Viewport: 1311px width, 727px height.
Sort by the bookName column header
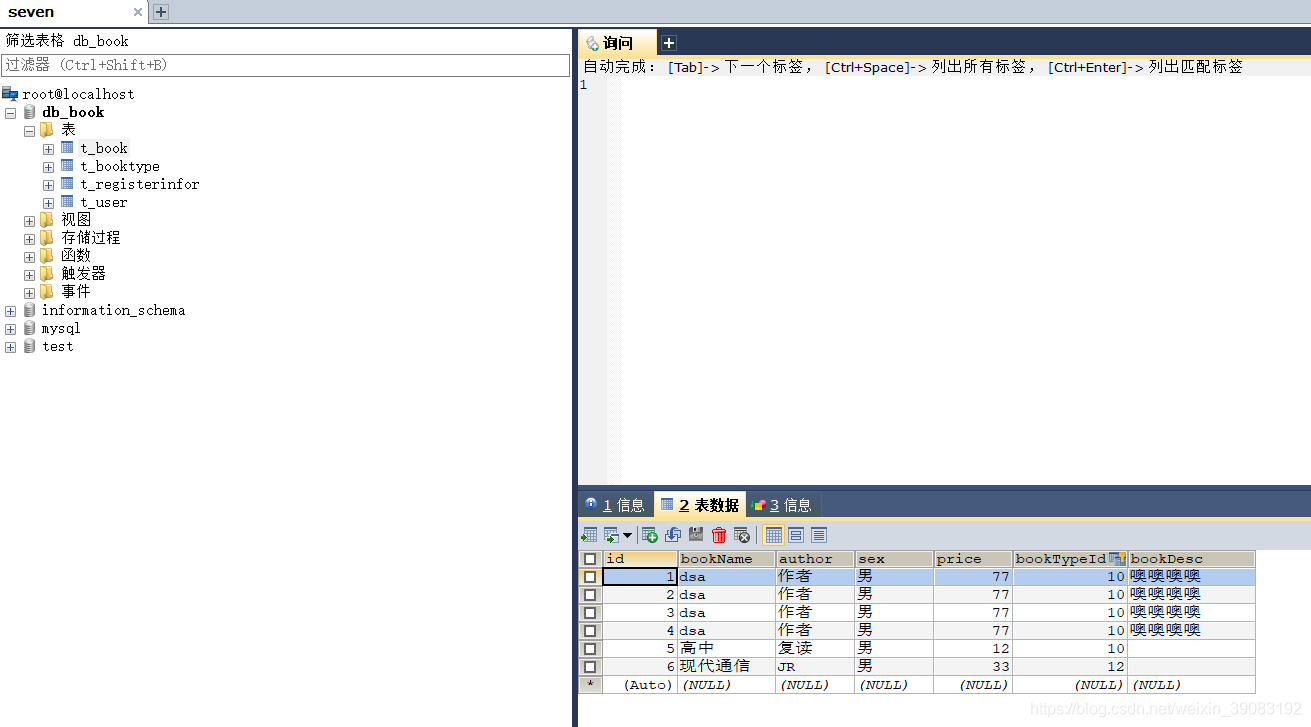(727, 559)
